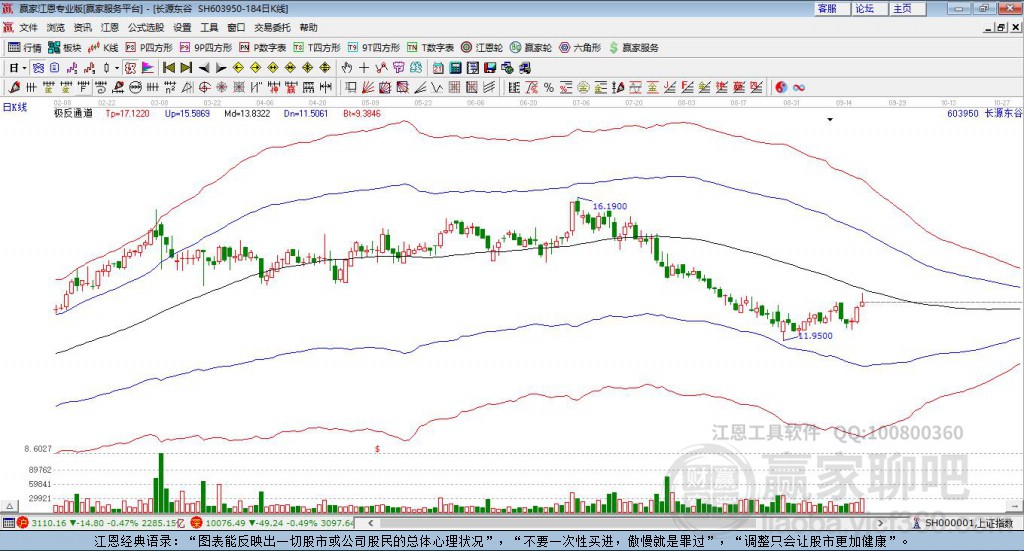The height and width of the screenshot is (551, 1024).
Task: Open the P四方形 tool
Action: pyautogui.click(x=149, y=48)
